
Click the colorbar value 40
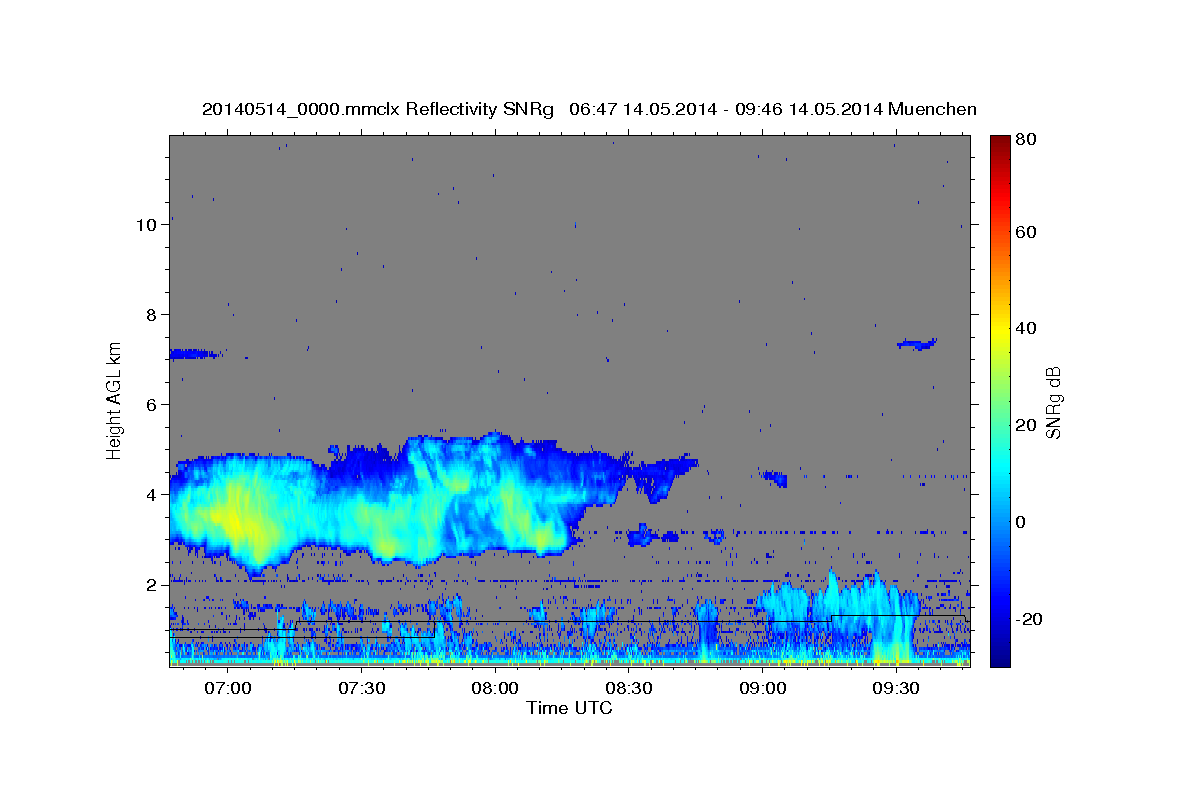[x=1025, y=329]
